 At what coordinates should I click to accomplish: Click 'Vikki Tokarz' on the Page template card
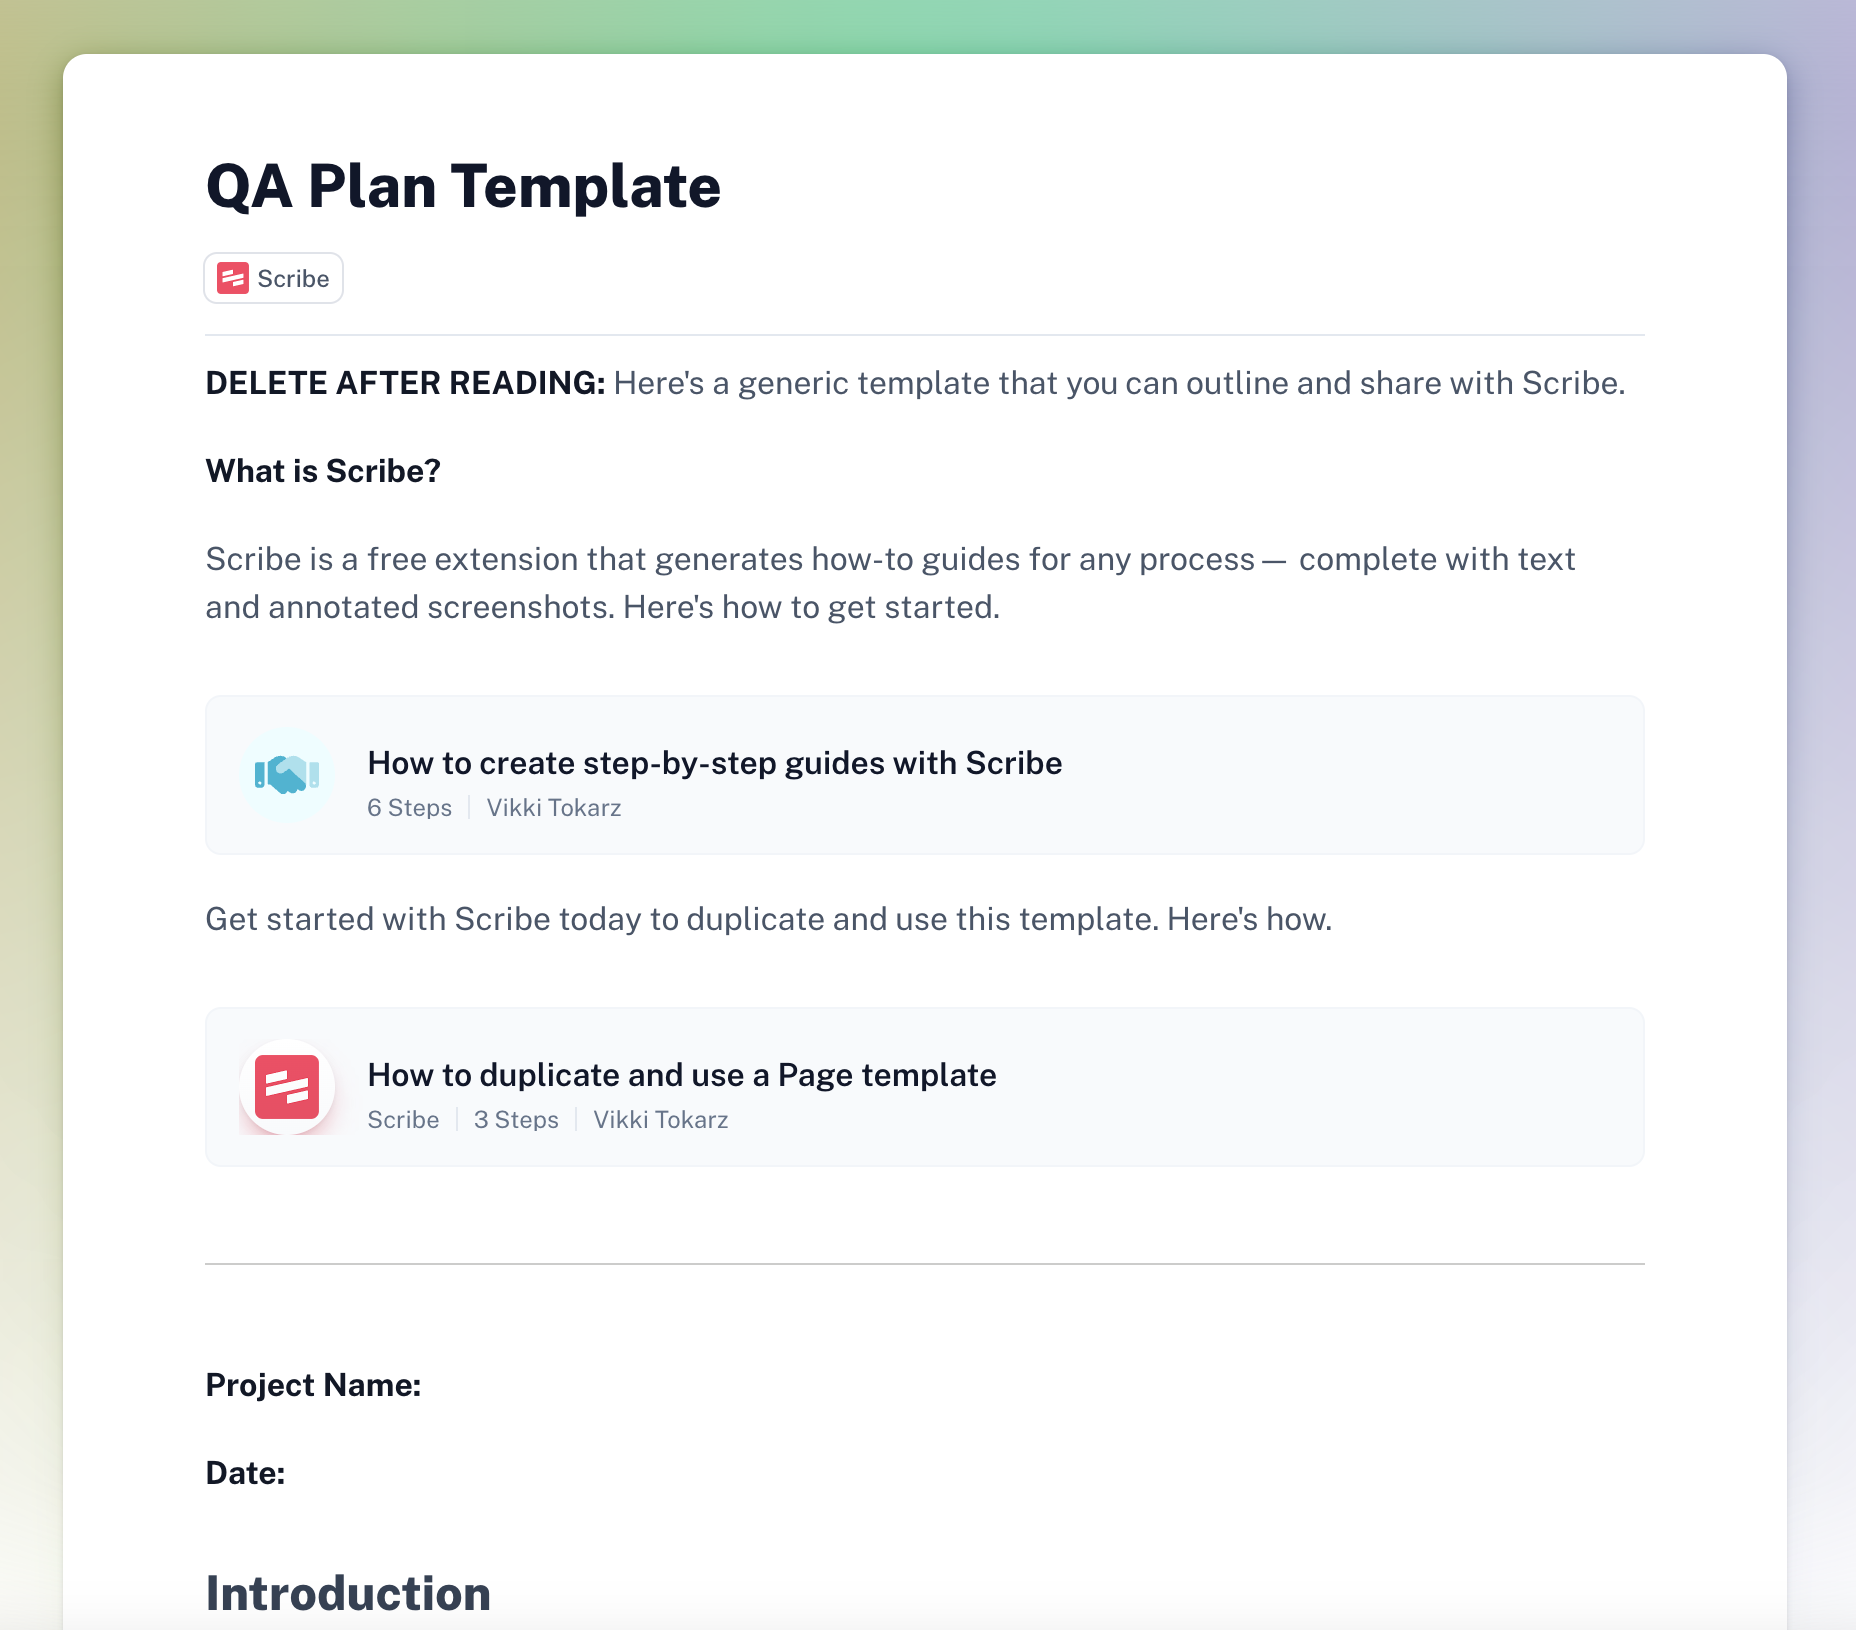[661, 1120]
